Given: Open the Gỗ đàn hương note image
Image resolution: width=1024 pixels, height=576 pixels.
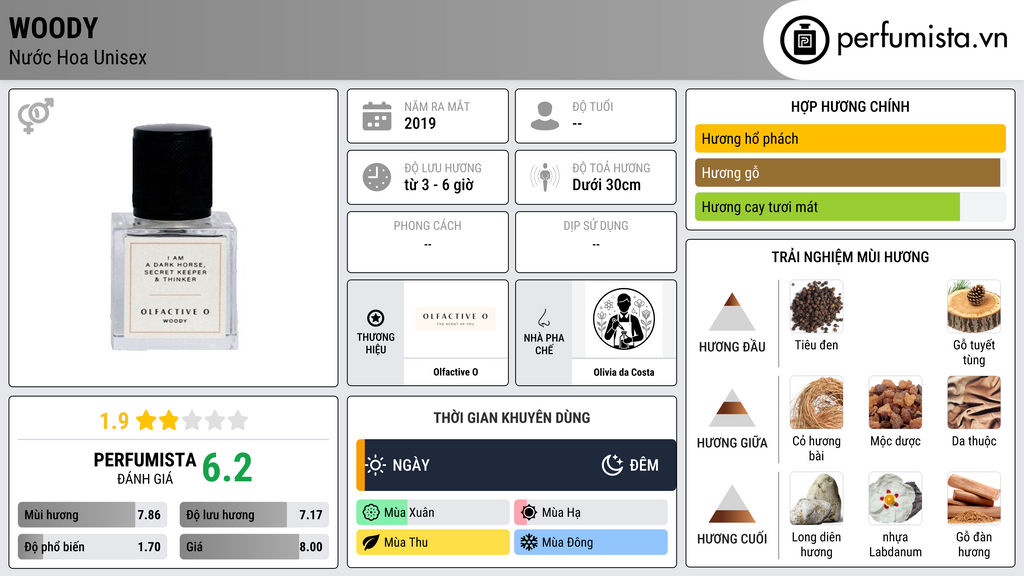Looking at the screenshot, I should tap(974, 498).
